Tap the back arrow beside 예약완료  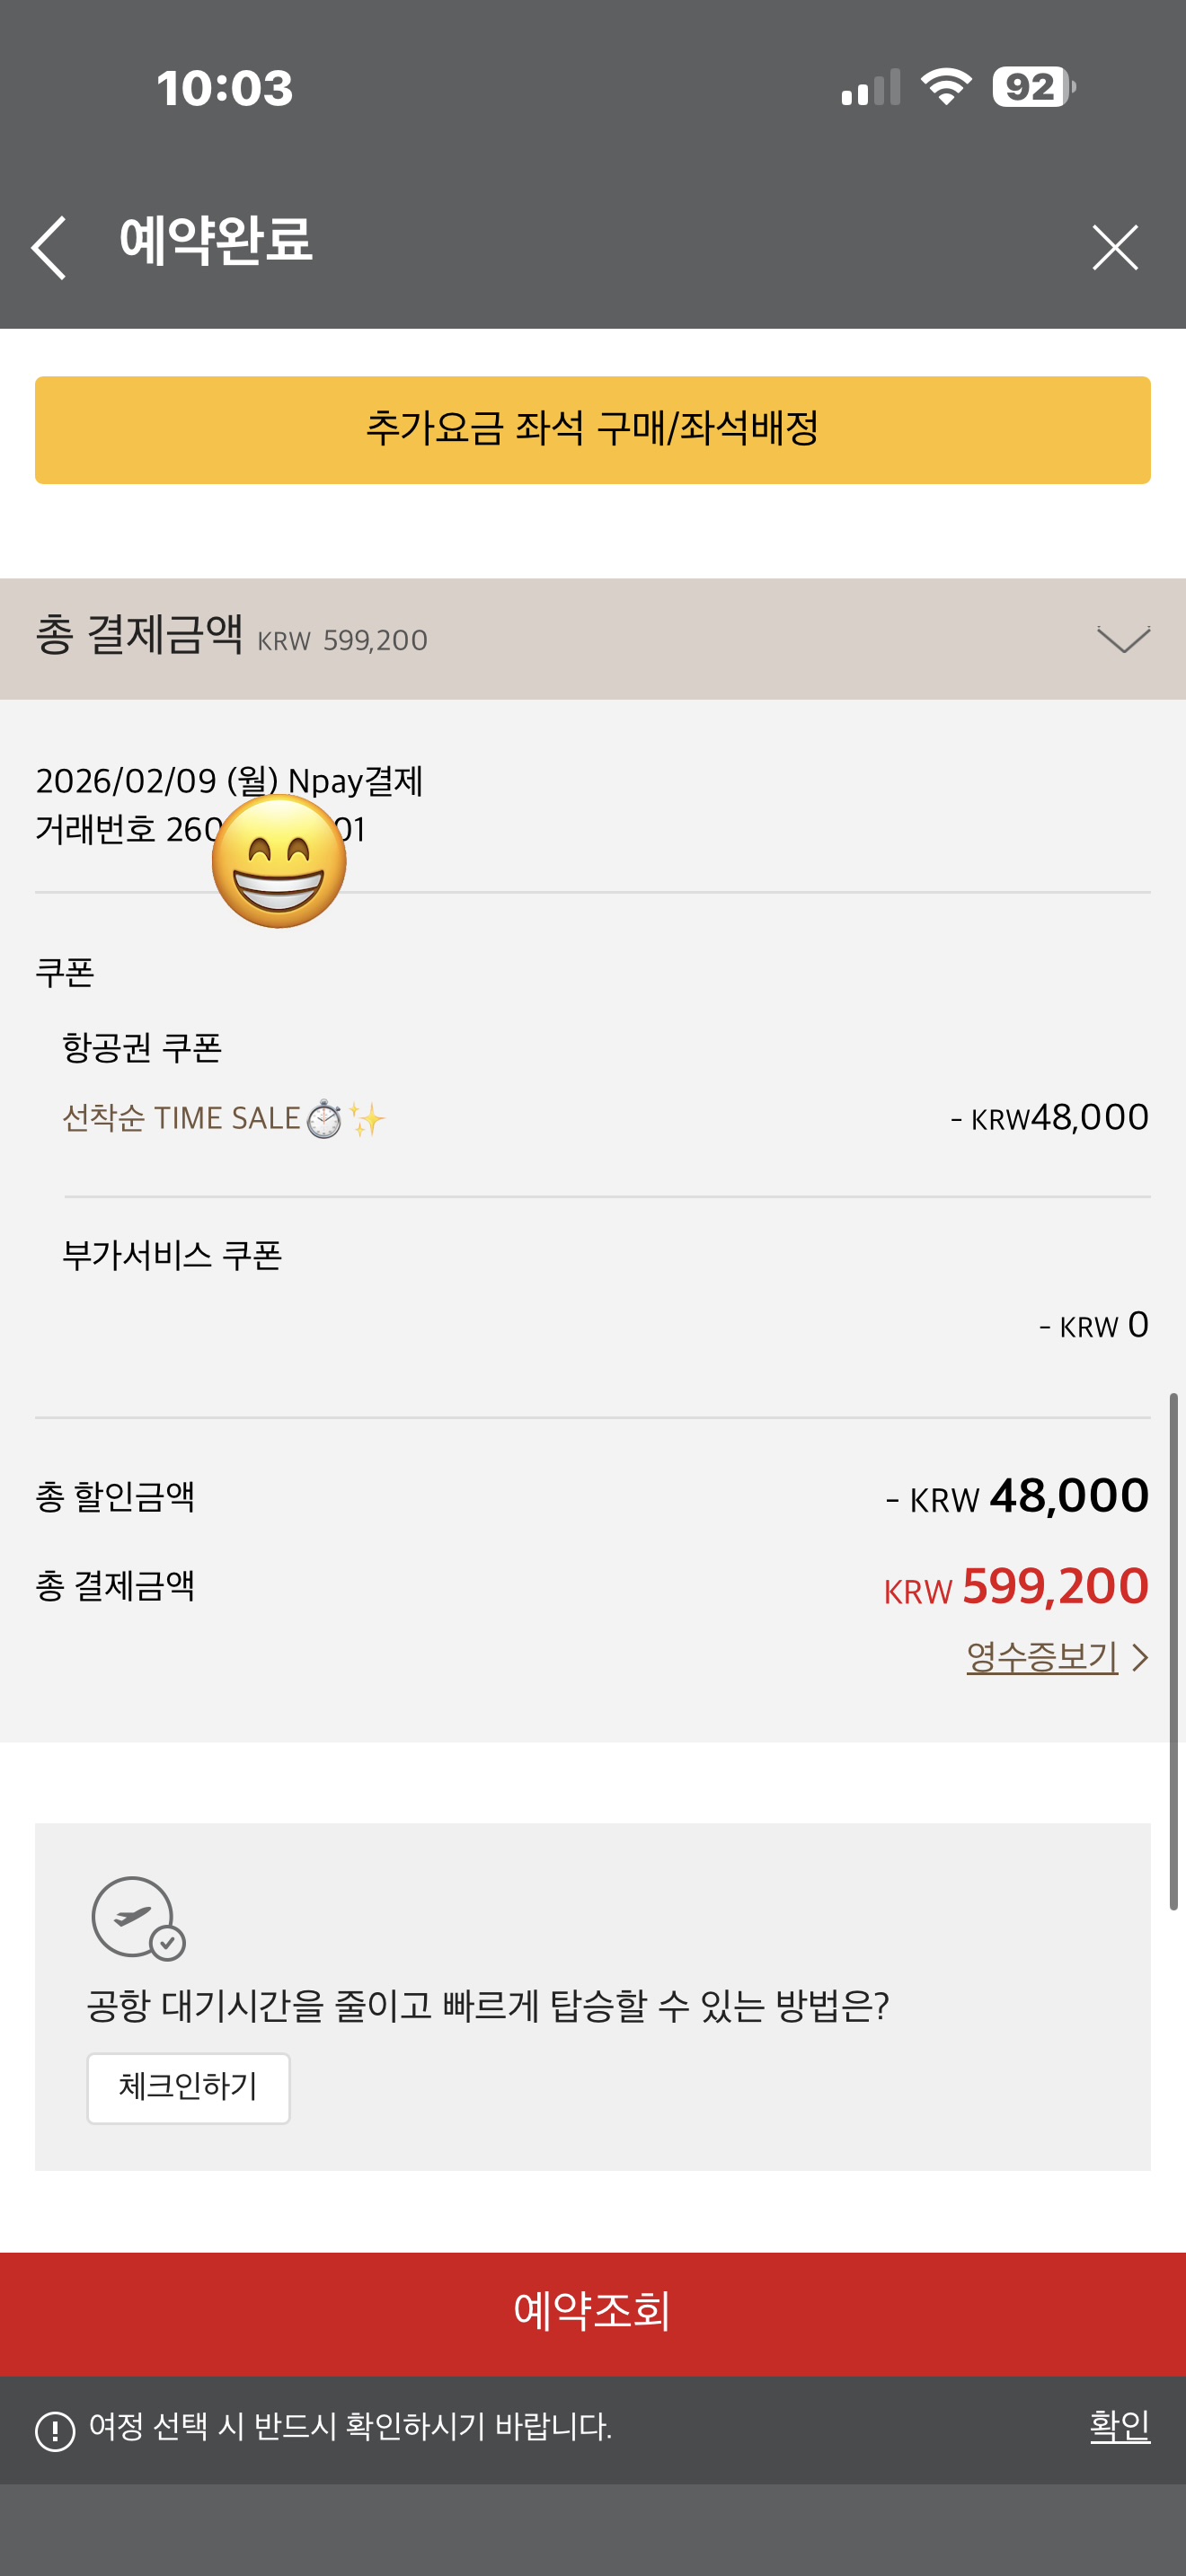click(x=49, y=247)
